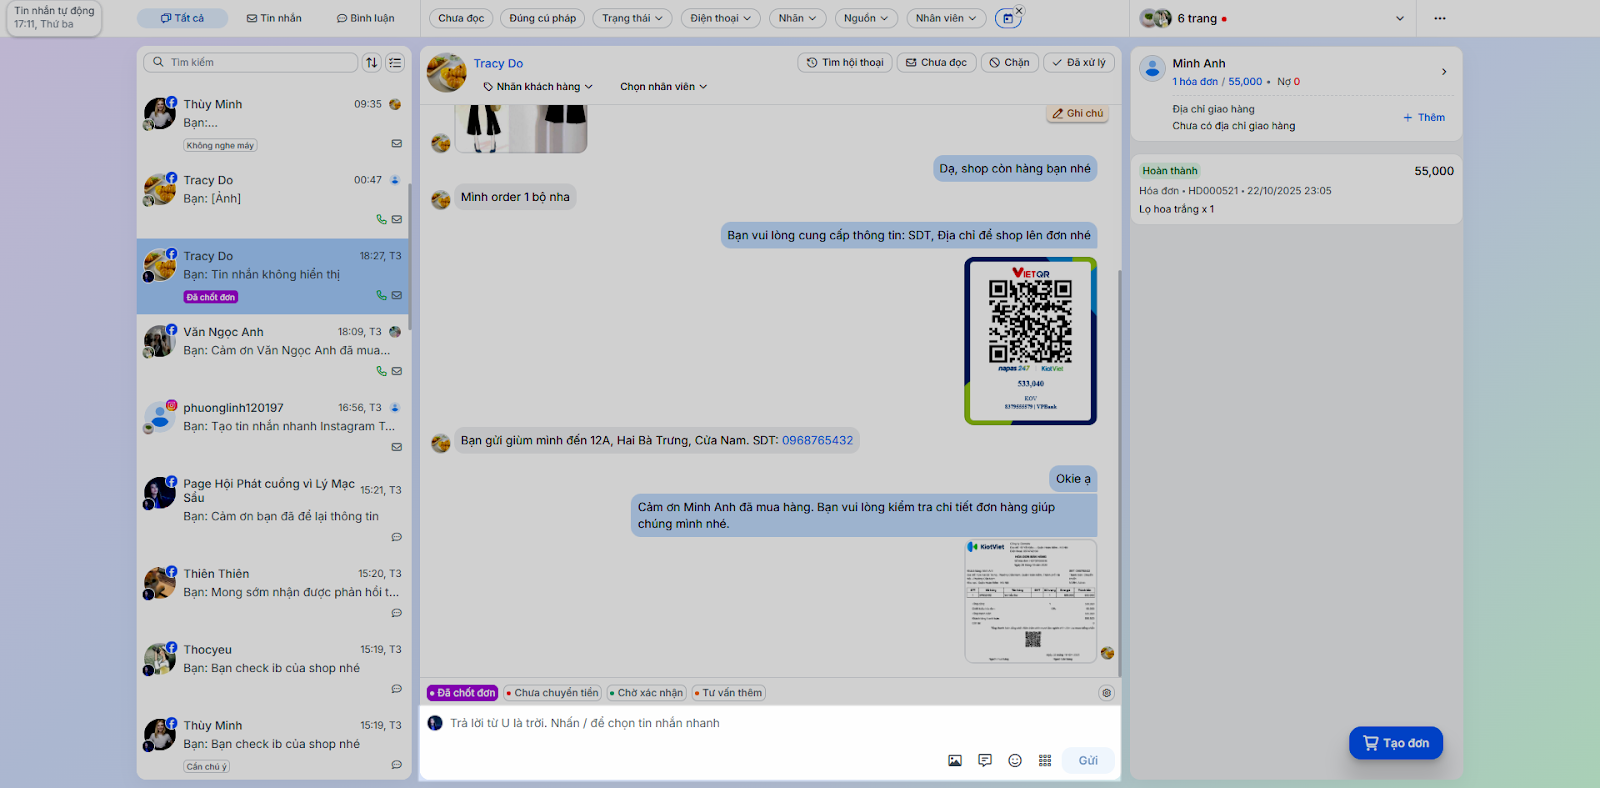Remove the calendar filter with its x

(1019, 11)
